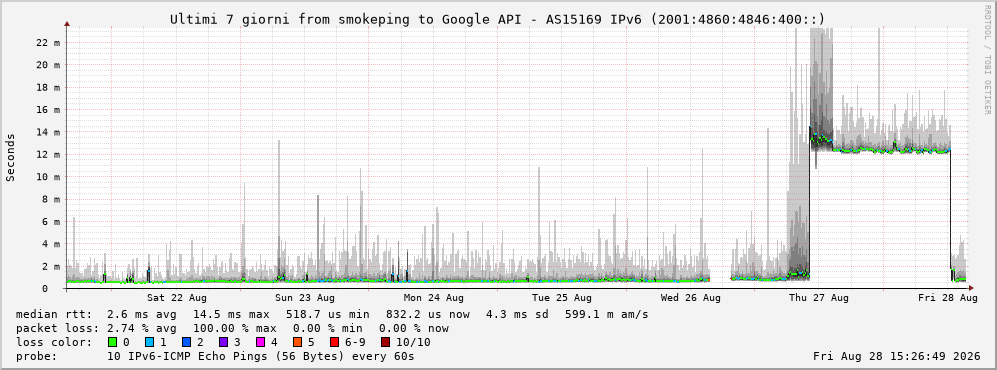The height and width of the screenshot is (370, 997).
Task: Click the Sun 23 Aug axis label
Action: [x=305, y=298]
